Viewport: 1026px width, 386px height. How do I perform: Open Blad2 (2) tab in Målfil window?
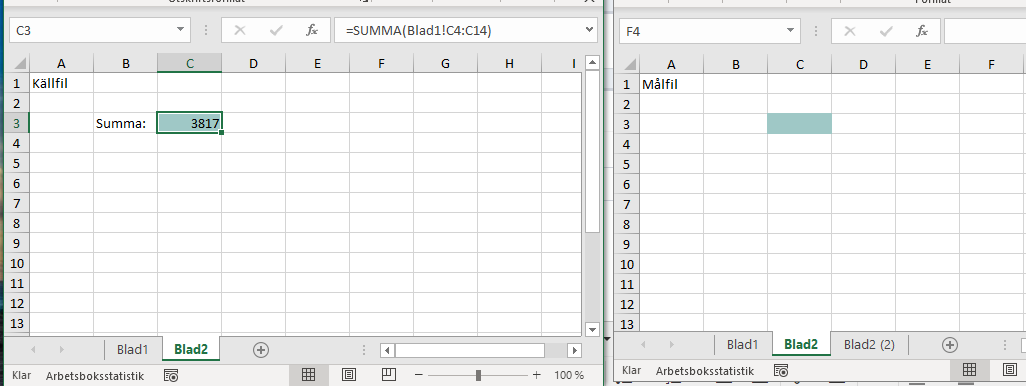pyautogui.click(x=869, y=344)
